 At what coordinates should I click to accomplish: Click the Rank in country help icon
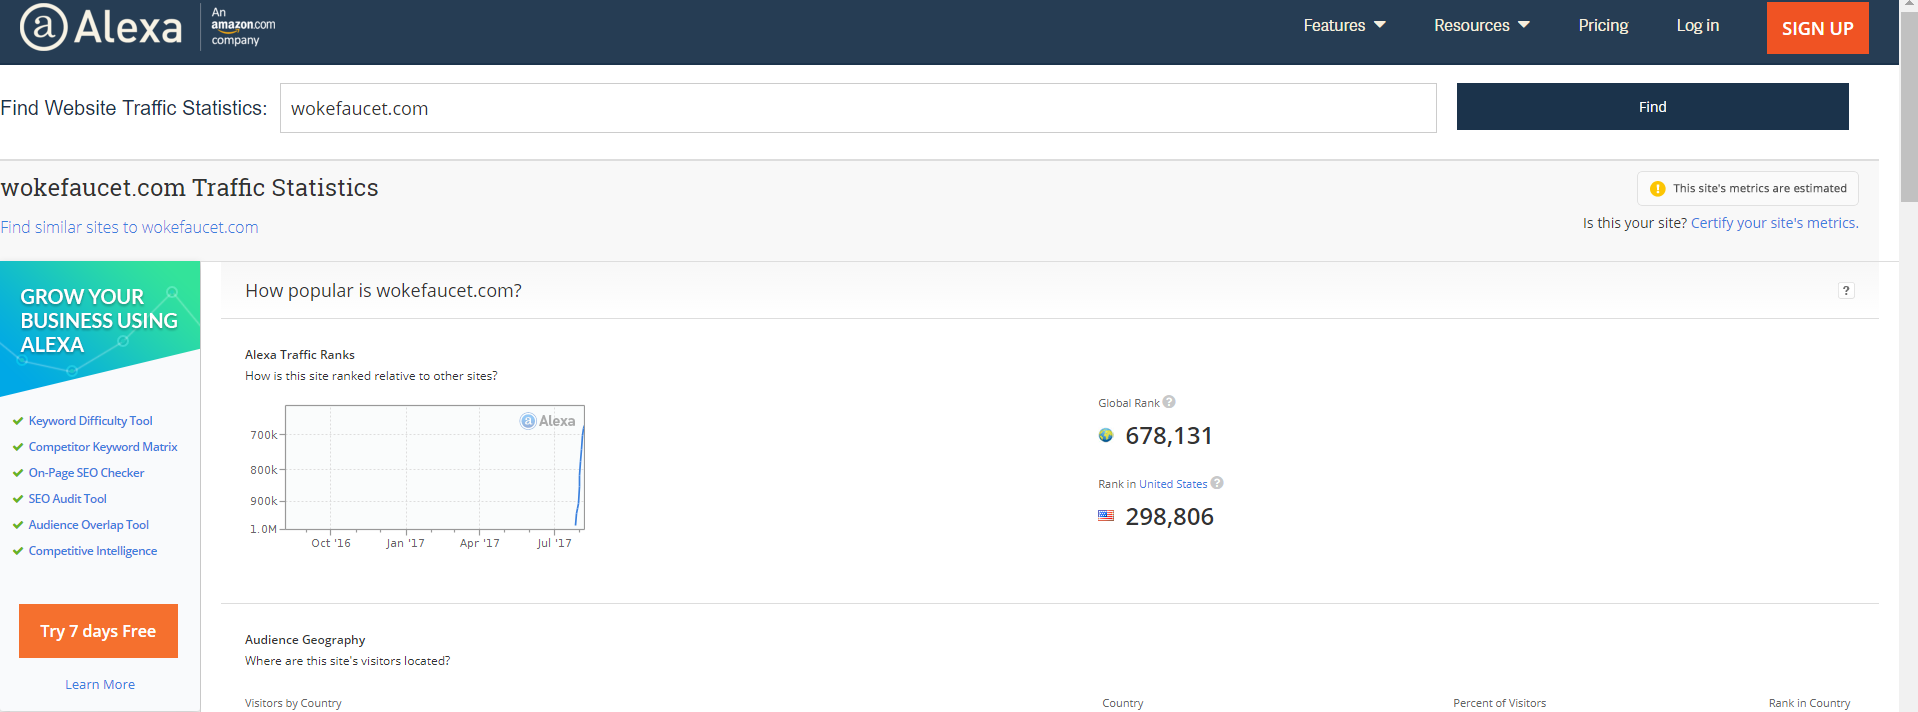pos(1217,483)
